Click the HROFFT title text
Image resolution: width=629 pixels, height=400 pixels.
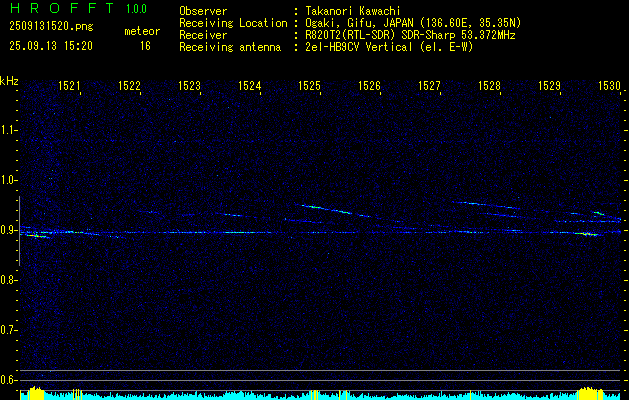pyautogui.click(x=62, y=8)
